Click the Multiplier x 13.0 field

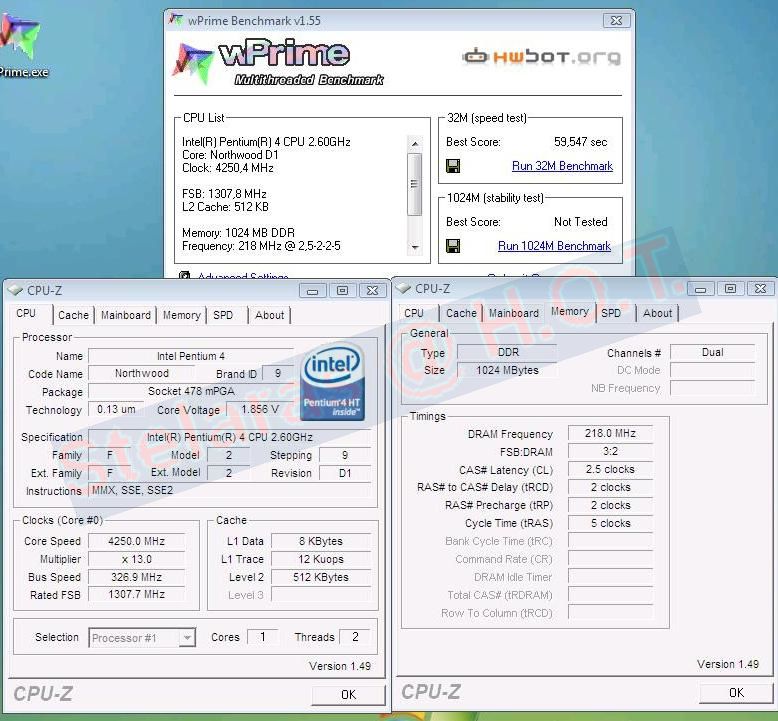136,559
